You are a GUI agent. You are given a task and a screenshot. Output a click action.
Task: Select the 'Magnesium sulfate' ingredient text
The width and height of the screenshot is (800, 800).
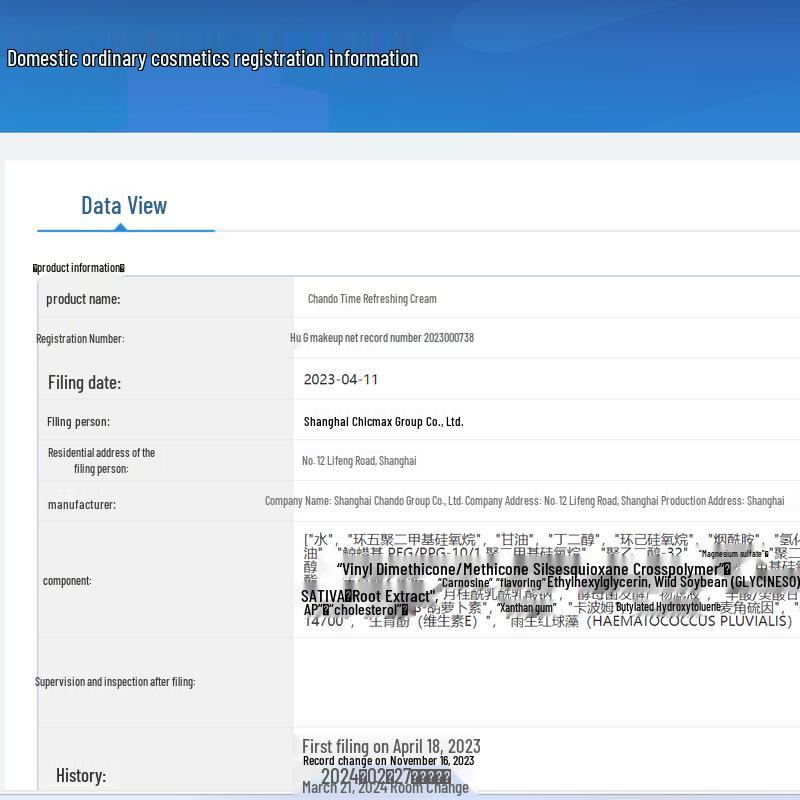[x=734, y=554]
